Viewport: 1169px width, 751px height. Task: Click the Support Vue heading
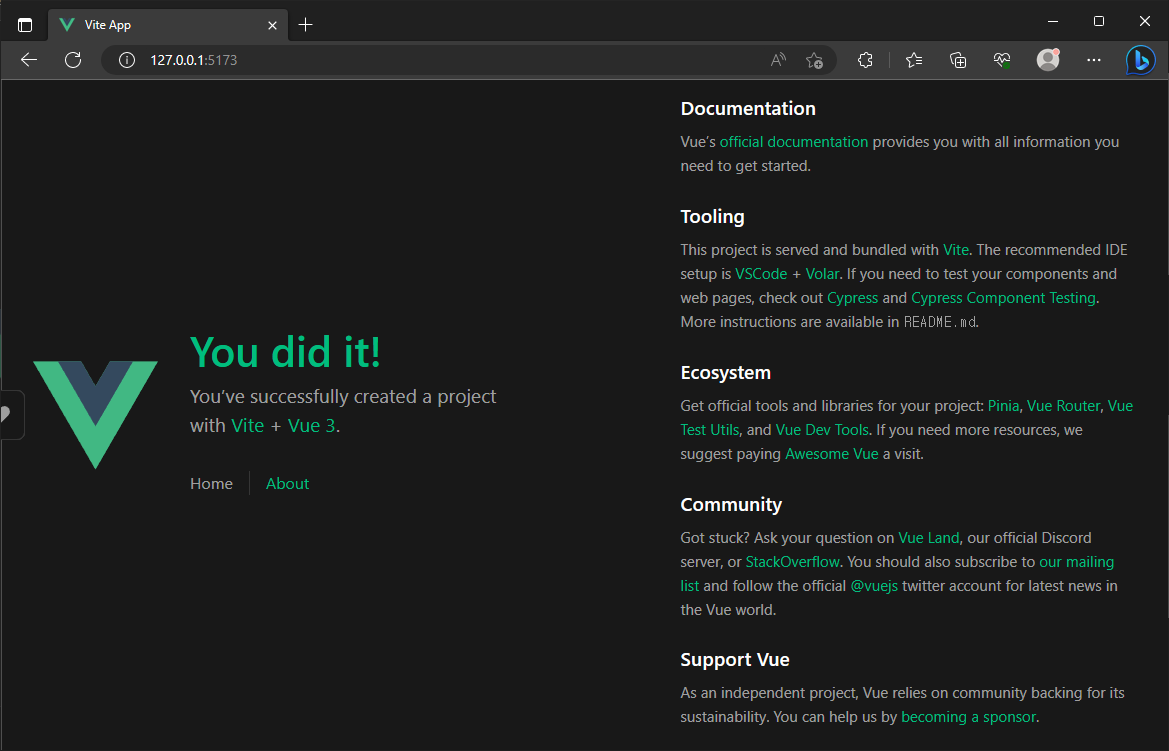734,659
